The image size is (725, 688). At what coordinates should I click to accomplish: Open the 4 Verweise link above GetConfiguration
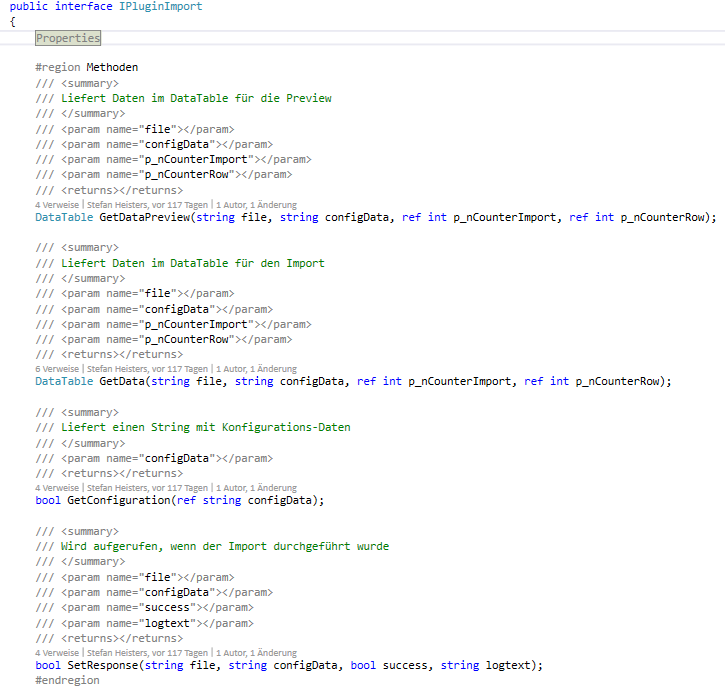click(57, 487)
